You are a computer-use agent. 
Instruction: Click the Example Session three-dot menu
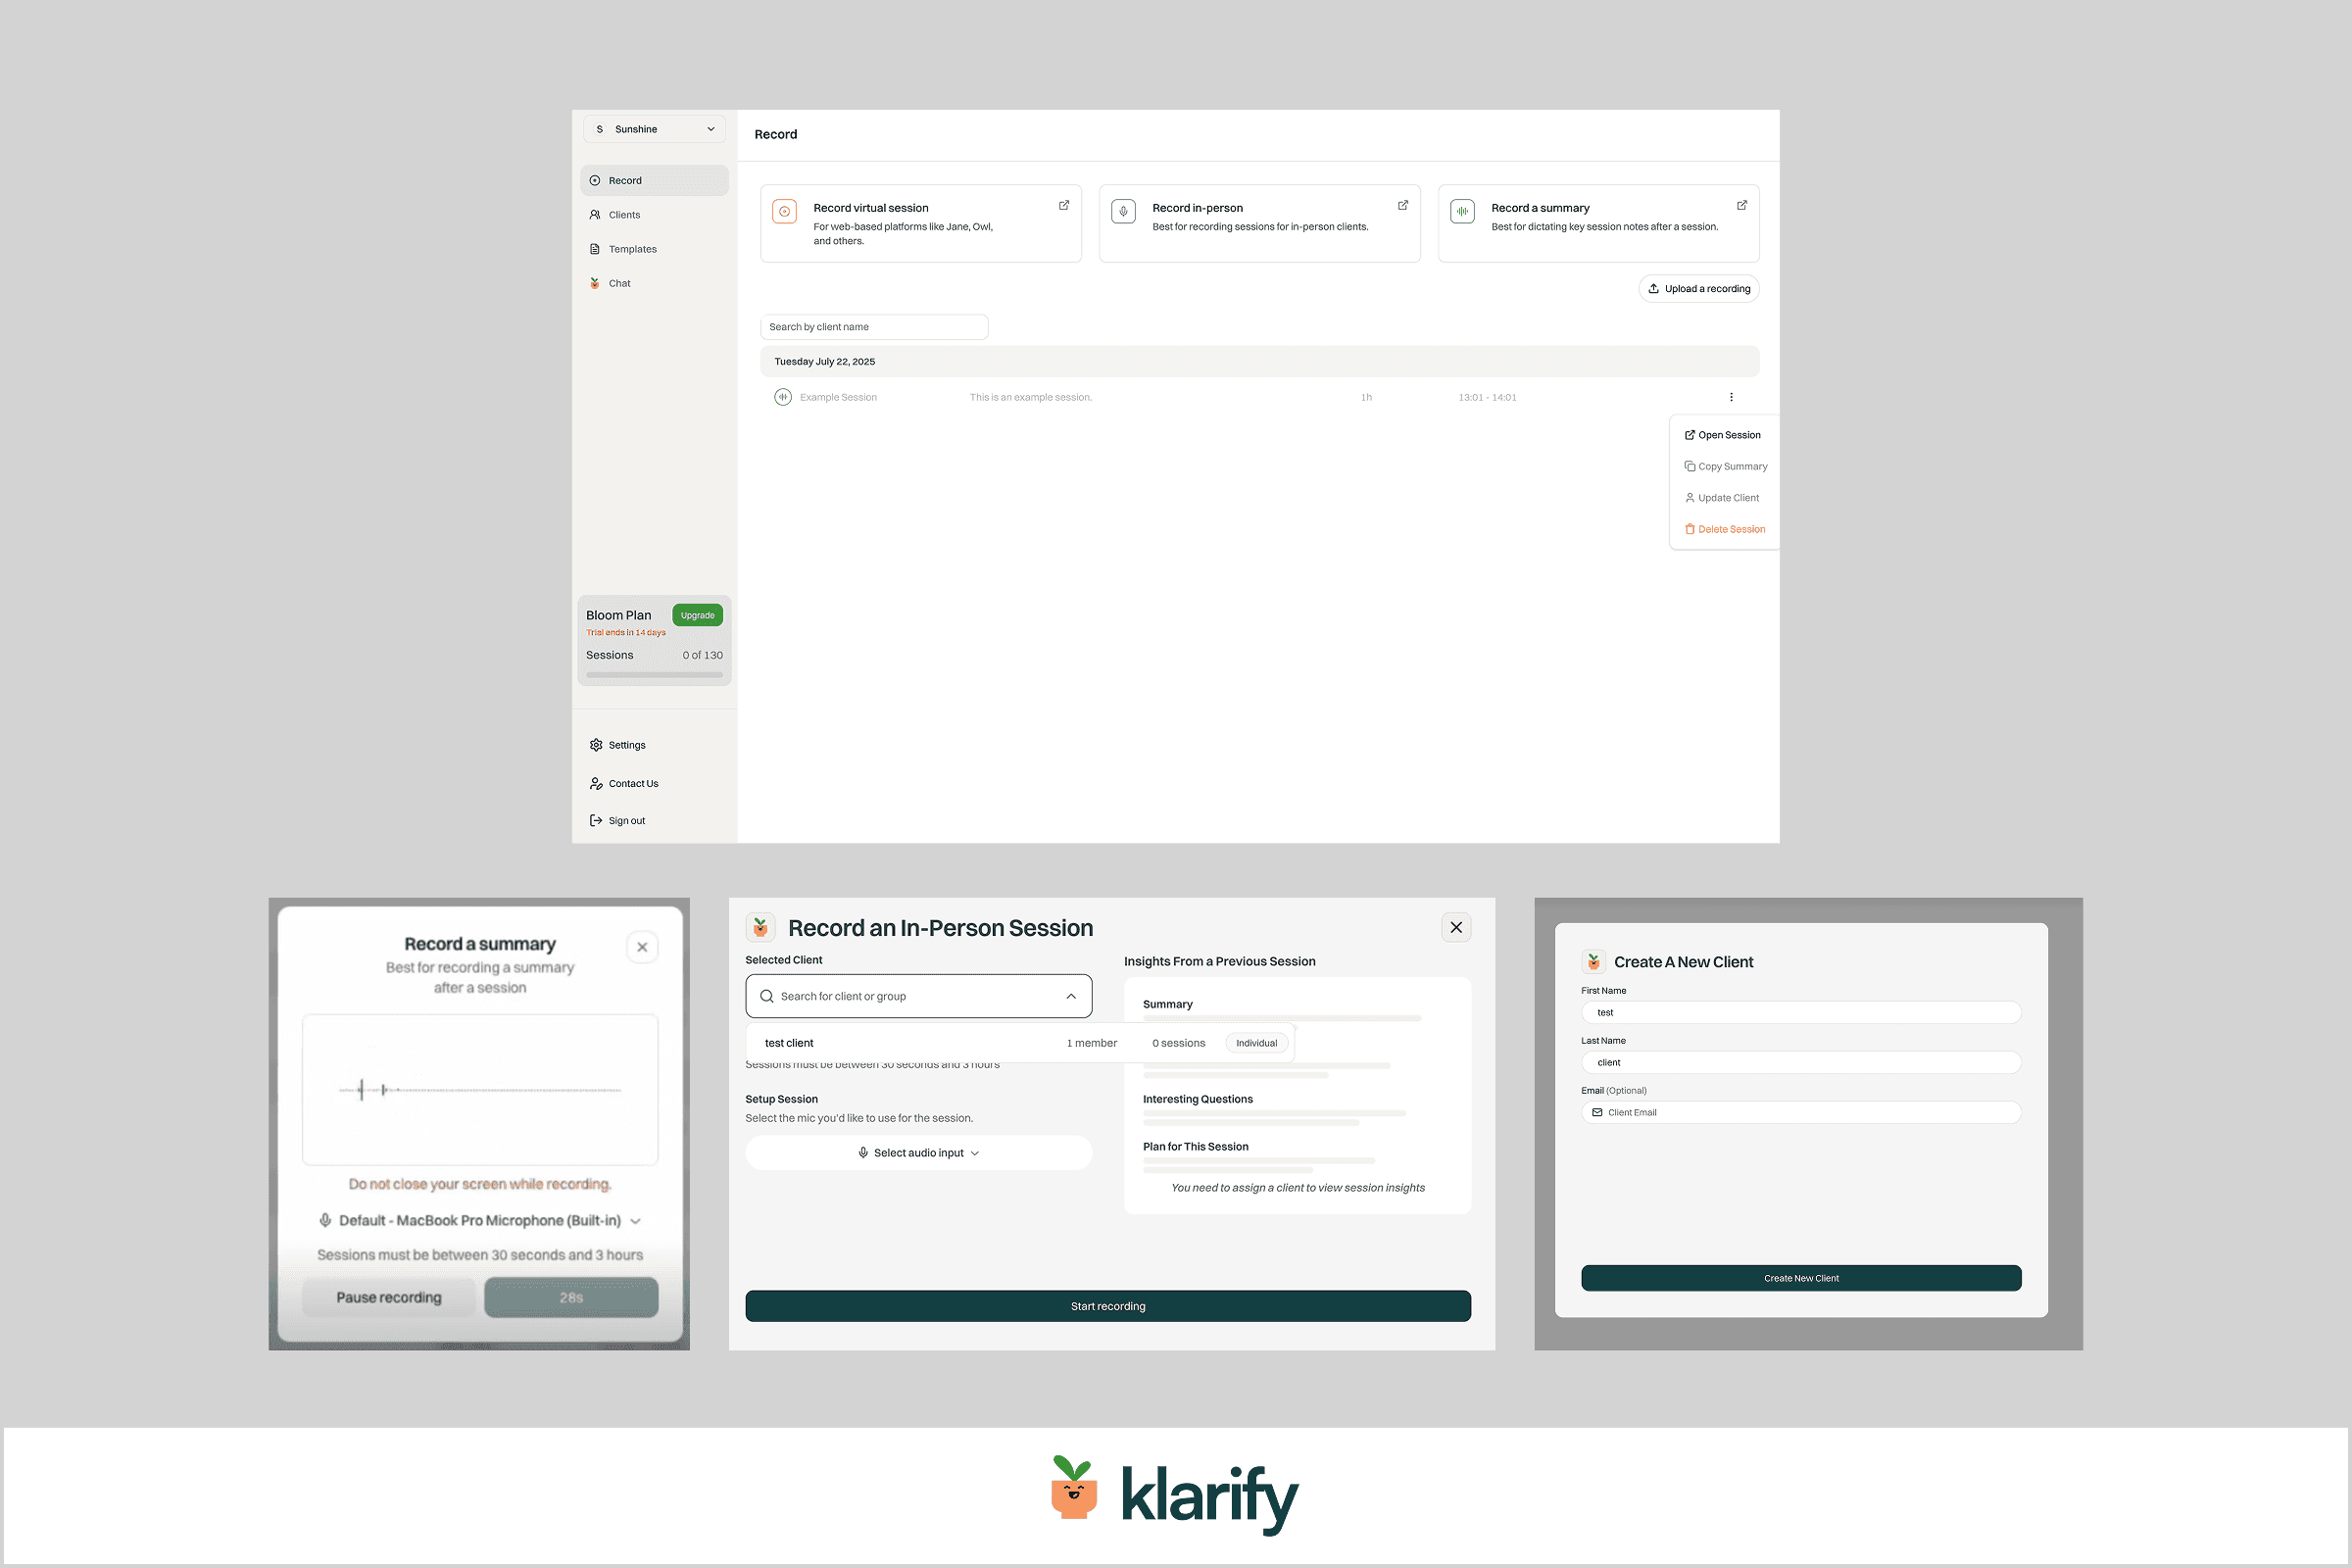tap(1731, 397)
